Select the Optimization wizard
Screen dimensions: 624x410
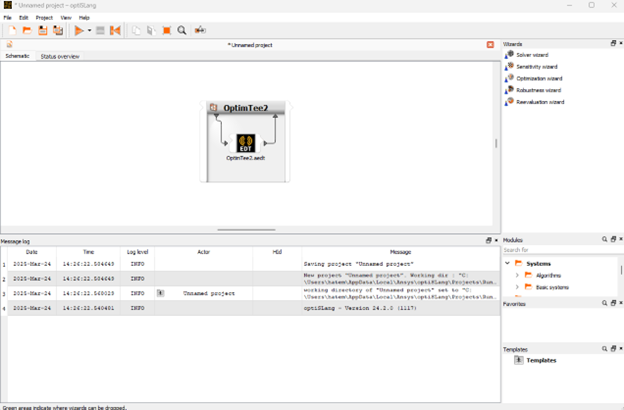(539, 78)
